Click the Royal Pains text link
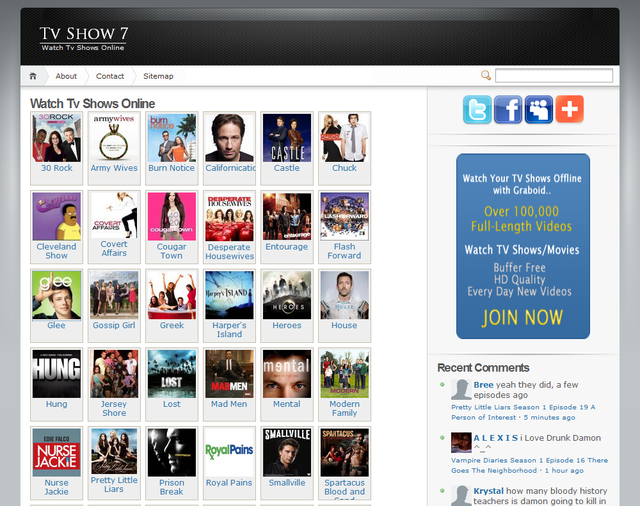Image resolution: width=640 pixels, height=506 pixels. (229, 483)
